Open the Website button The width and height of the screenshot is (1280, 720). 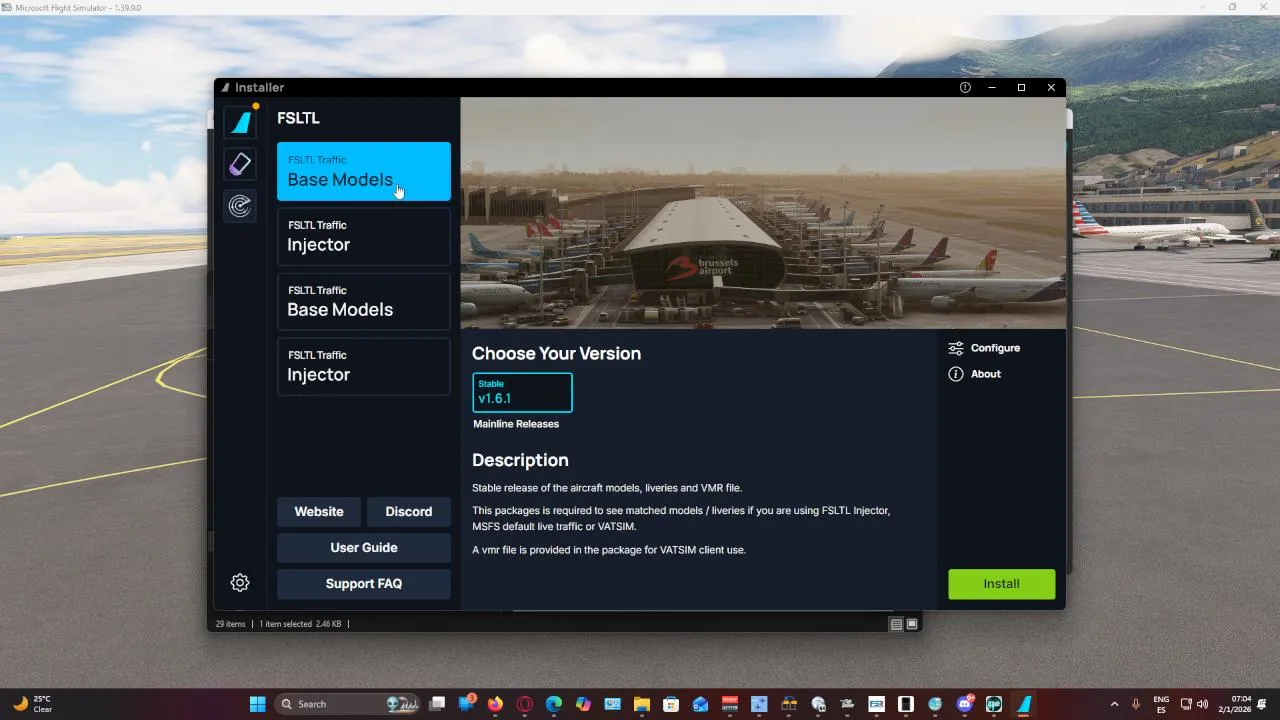point(319,511)
